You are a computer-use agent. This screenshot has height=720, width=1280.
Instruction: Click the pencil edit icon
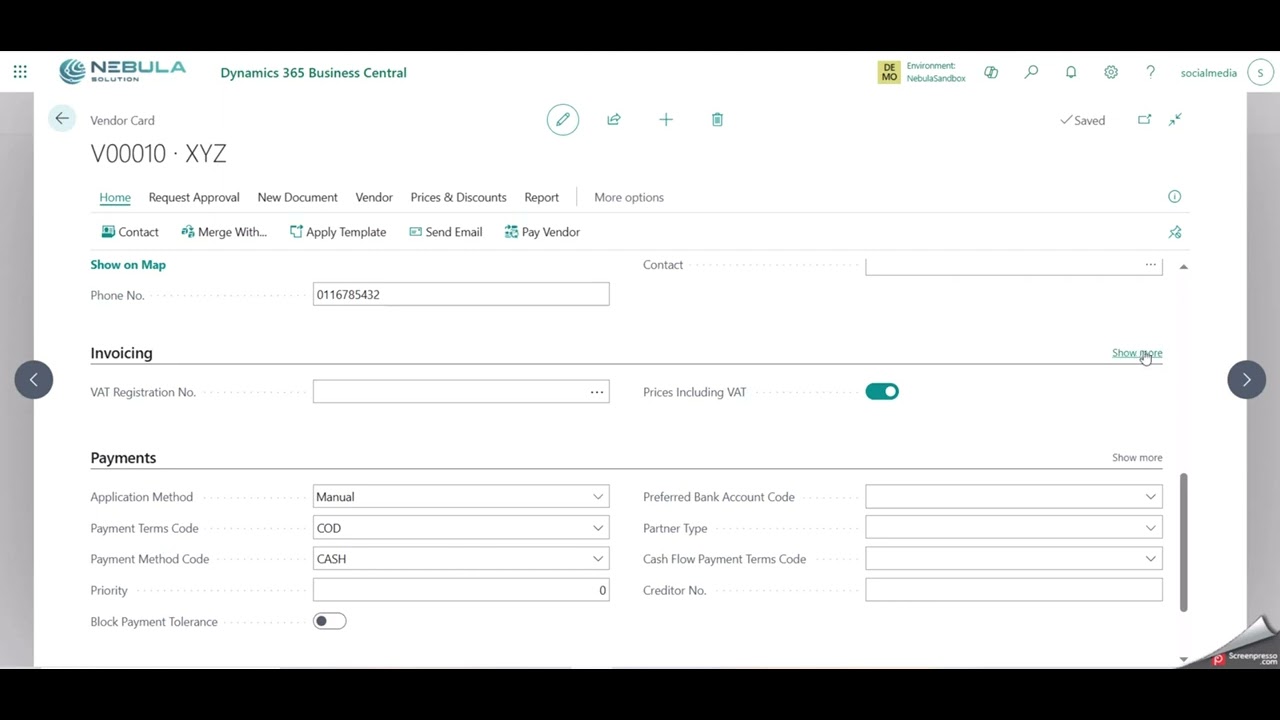(x=563, y=120)
